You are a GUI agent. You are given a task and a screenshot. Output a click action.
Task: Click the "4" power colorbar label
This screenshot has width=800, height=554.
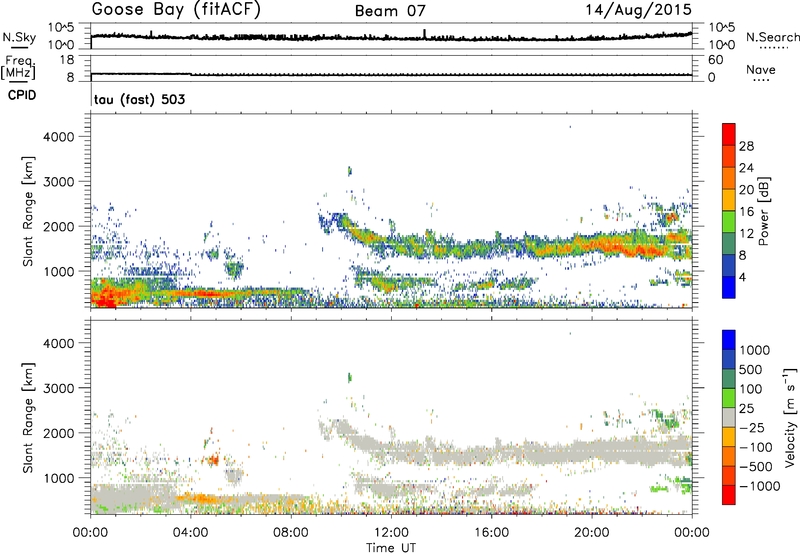pyautogui.click(x=742, y=278)
